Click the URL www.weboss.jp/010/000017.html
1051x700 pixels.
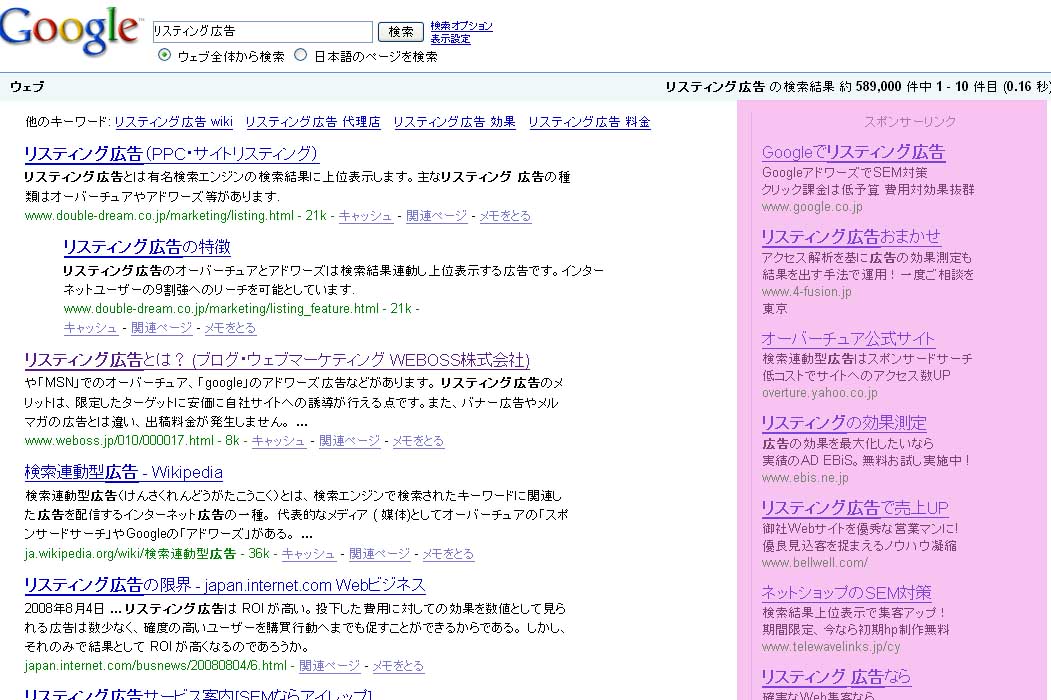[119, 441]
